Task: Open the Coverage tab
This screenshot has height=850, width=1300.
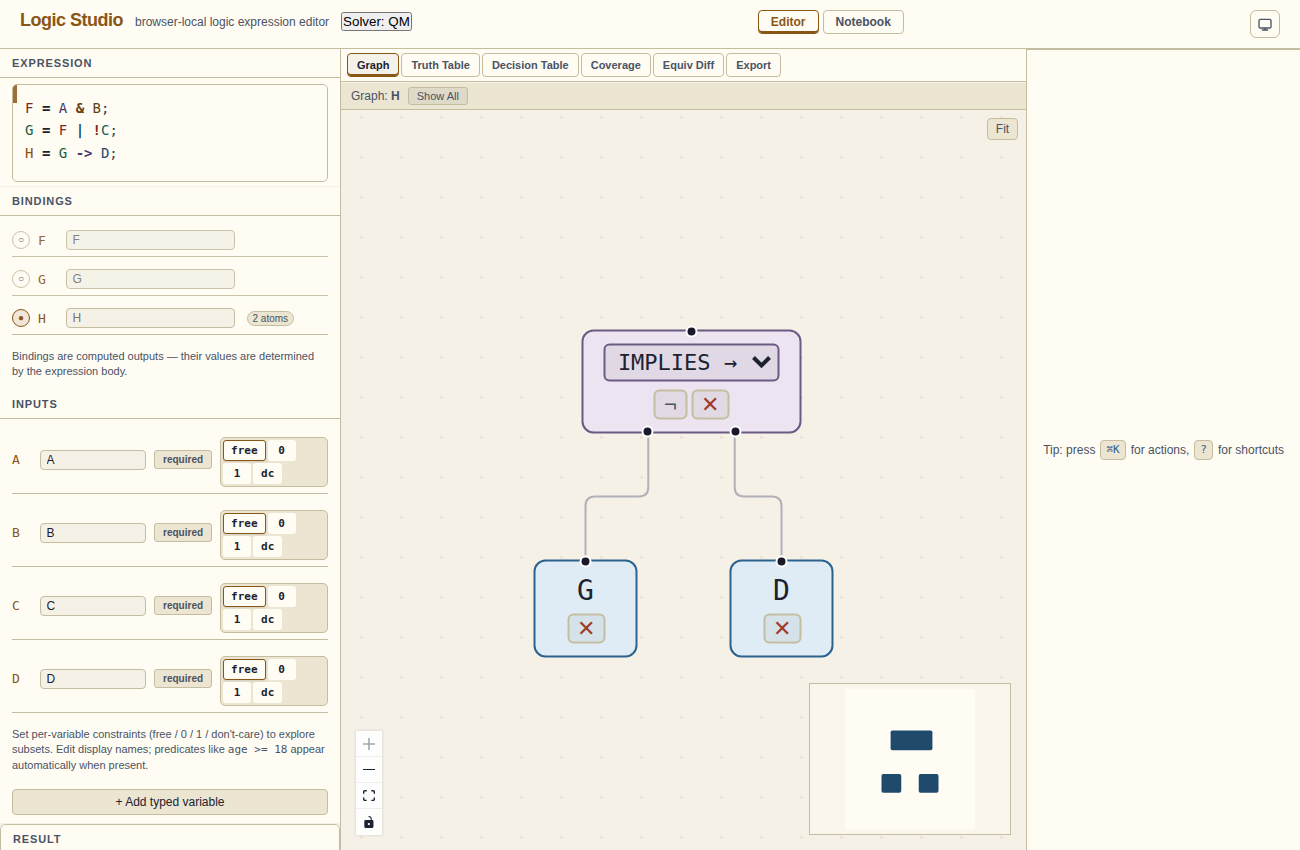Action: [616, 65]
